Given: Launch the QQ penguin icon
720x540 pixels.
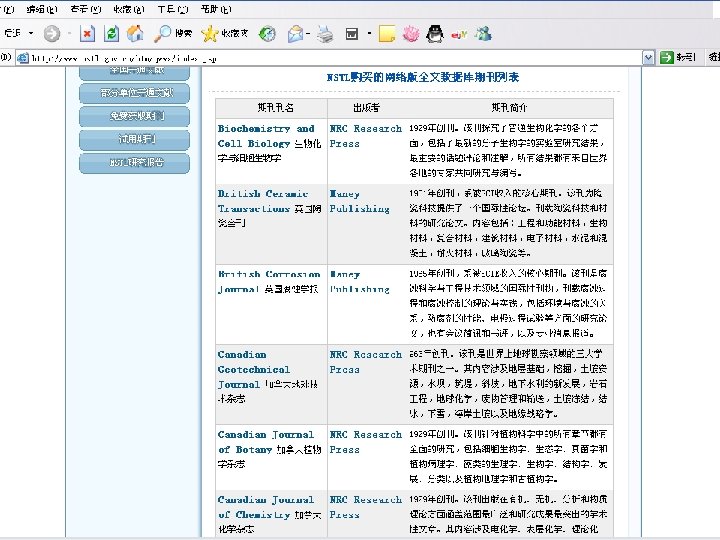Looking at the screenshot, I should click(435, 34).
